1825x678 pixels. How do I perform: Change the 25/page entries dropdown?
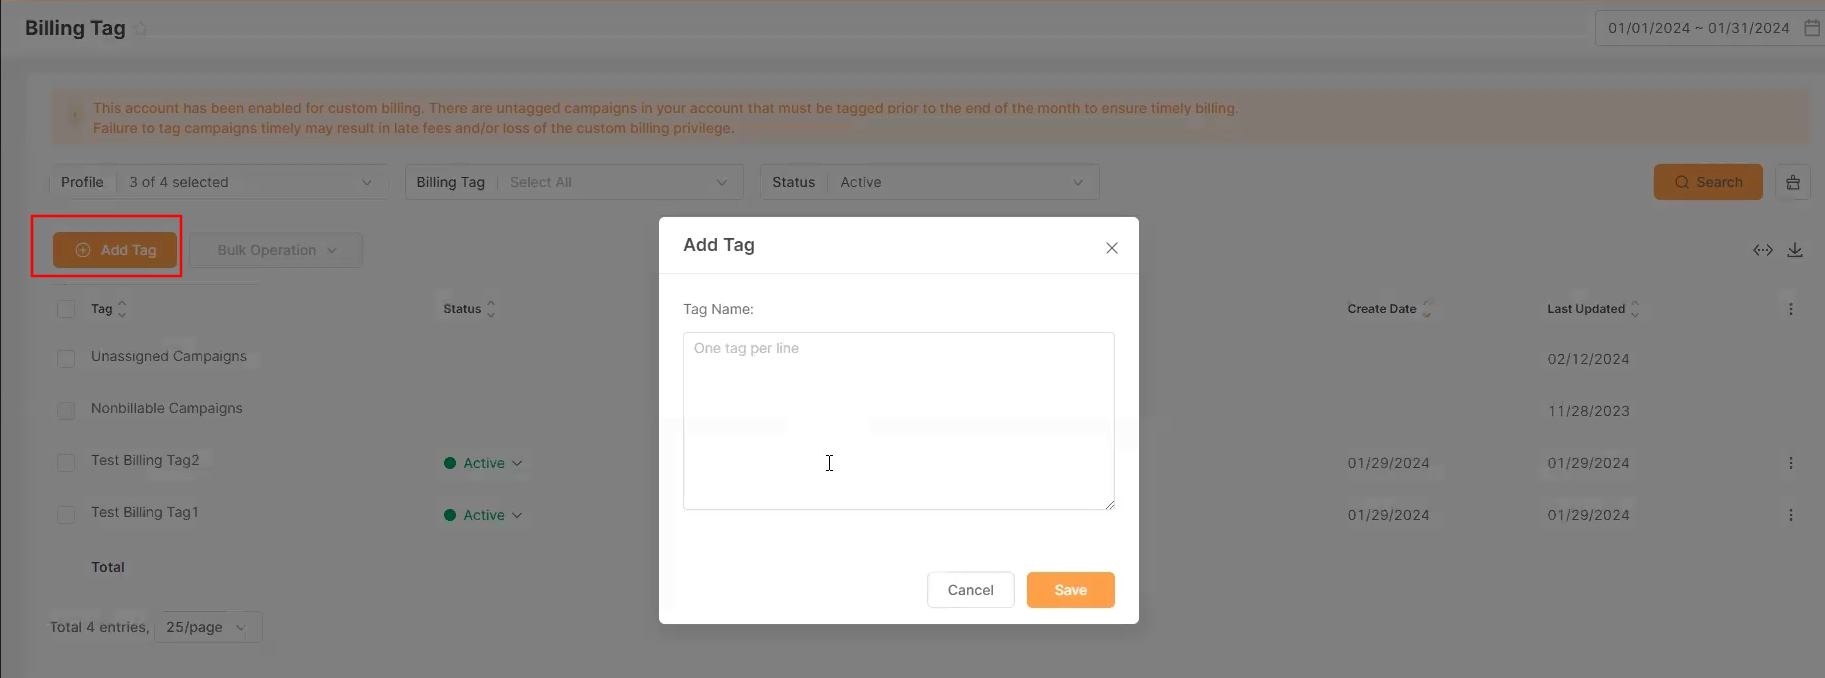click(x=207, y=627)
